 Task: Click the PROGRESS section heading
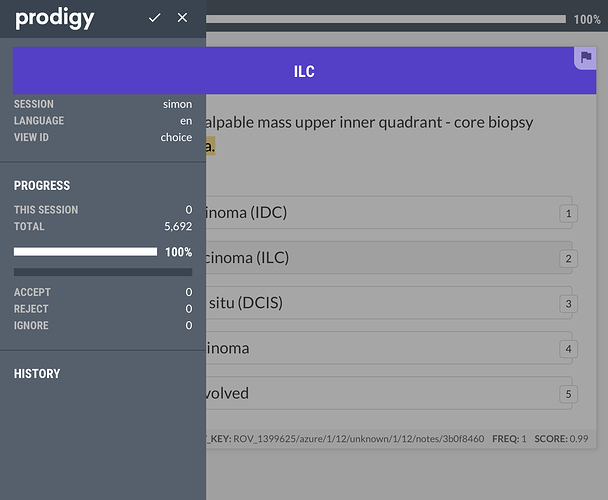(42, 186)
